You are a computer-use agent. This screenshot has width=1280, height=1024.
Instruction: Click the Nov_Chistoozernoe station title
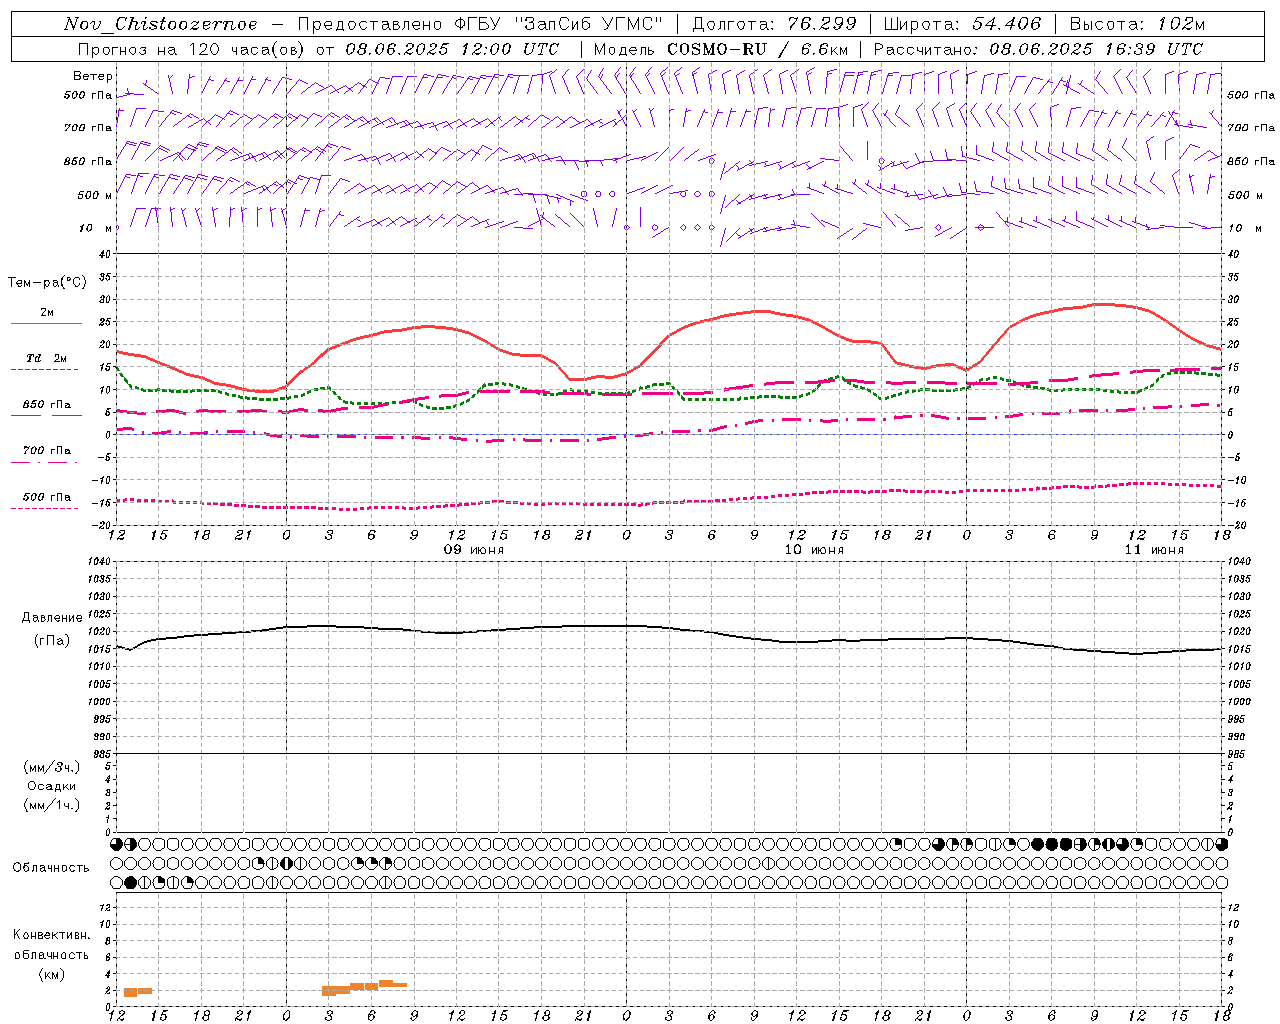tap(160, 24)
